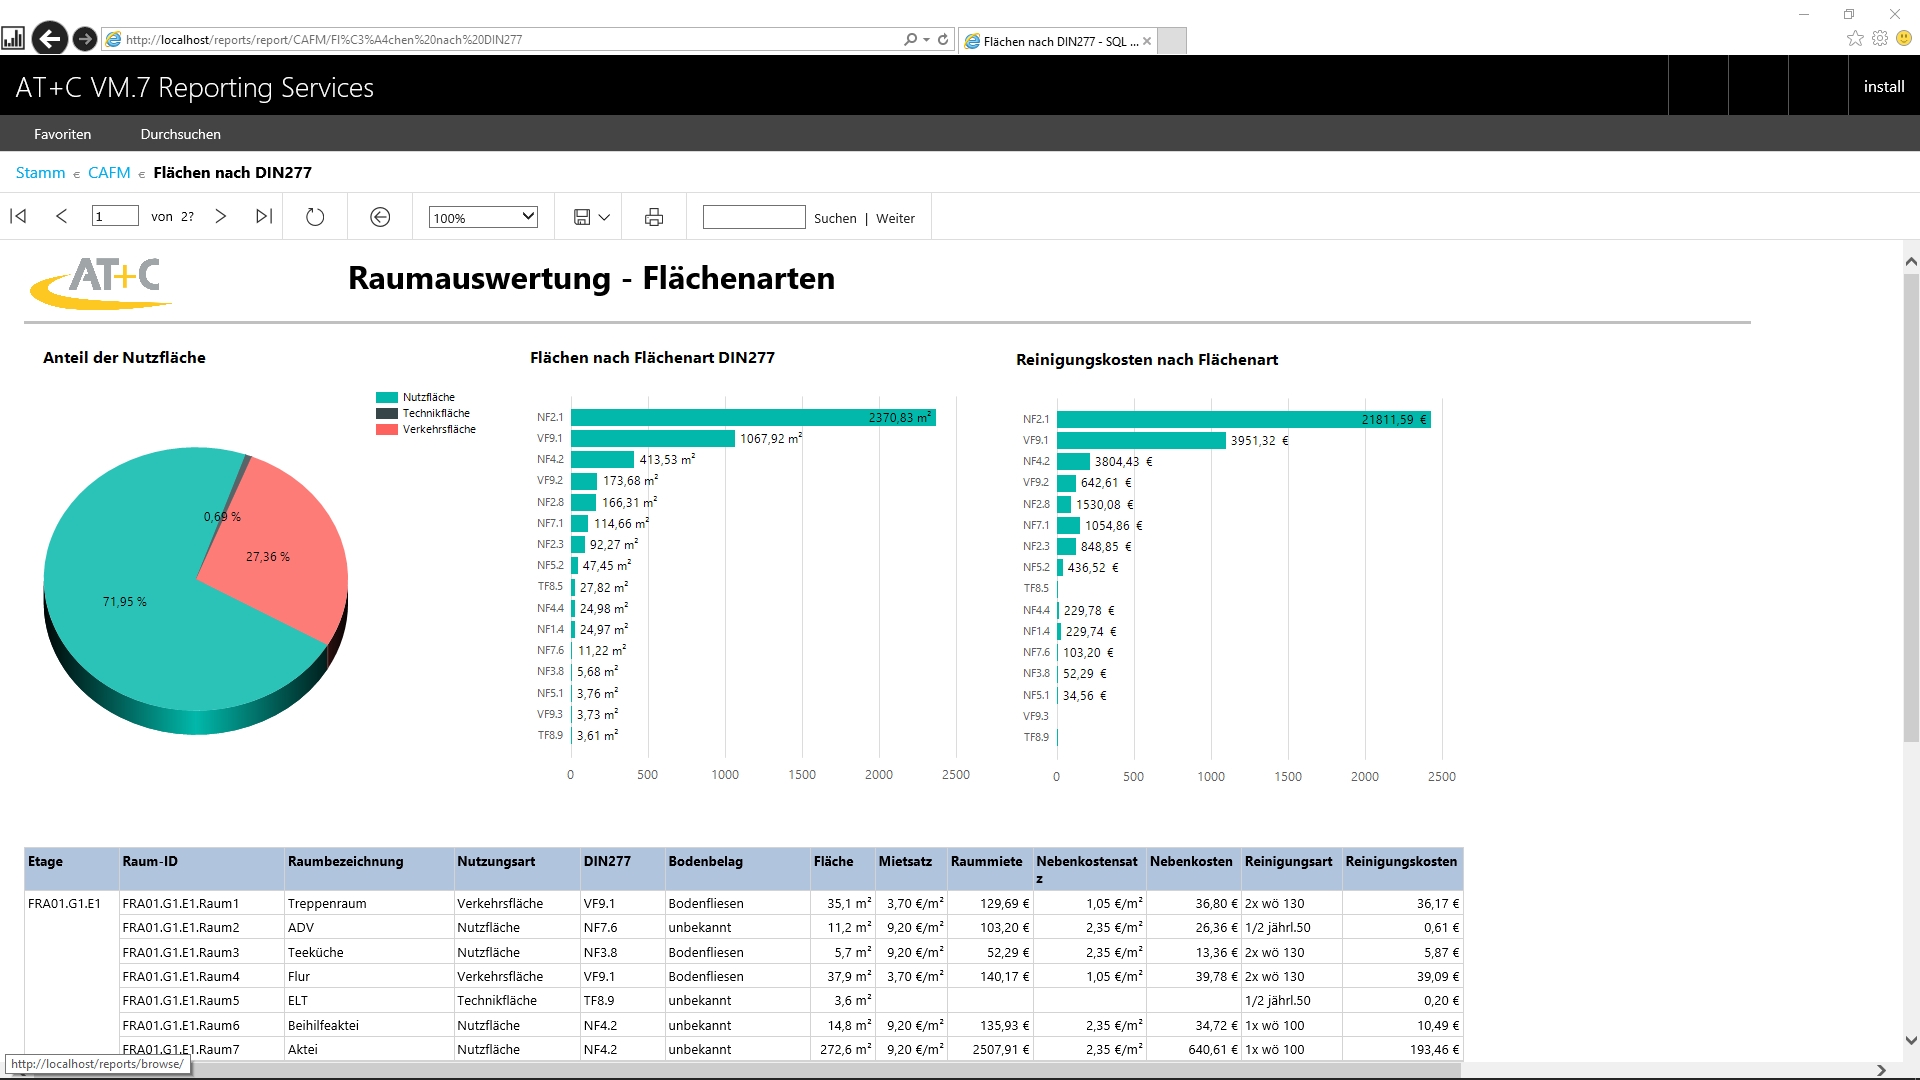Image resolution: width=1920 pixels, height=1080 pixels.
Task: Print the report
Action: click(654, 217)
